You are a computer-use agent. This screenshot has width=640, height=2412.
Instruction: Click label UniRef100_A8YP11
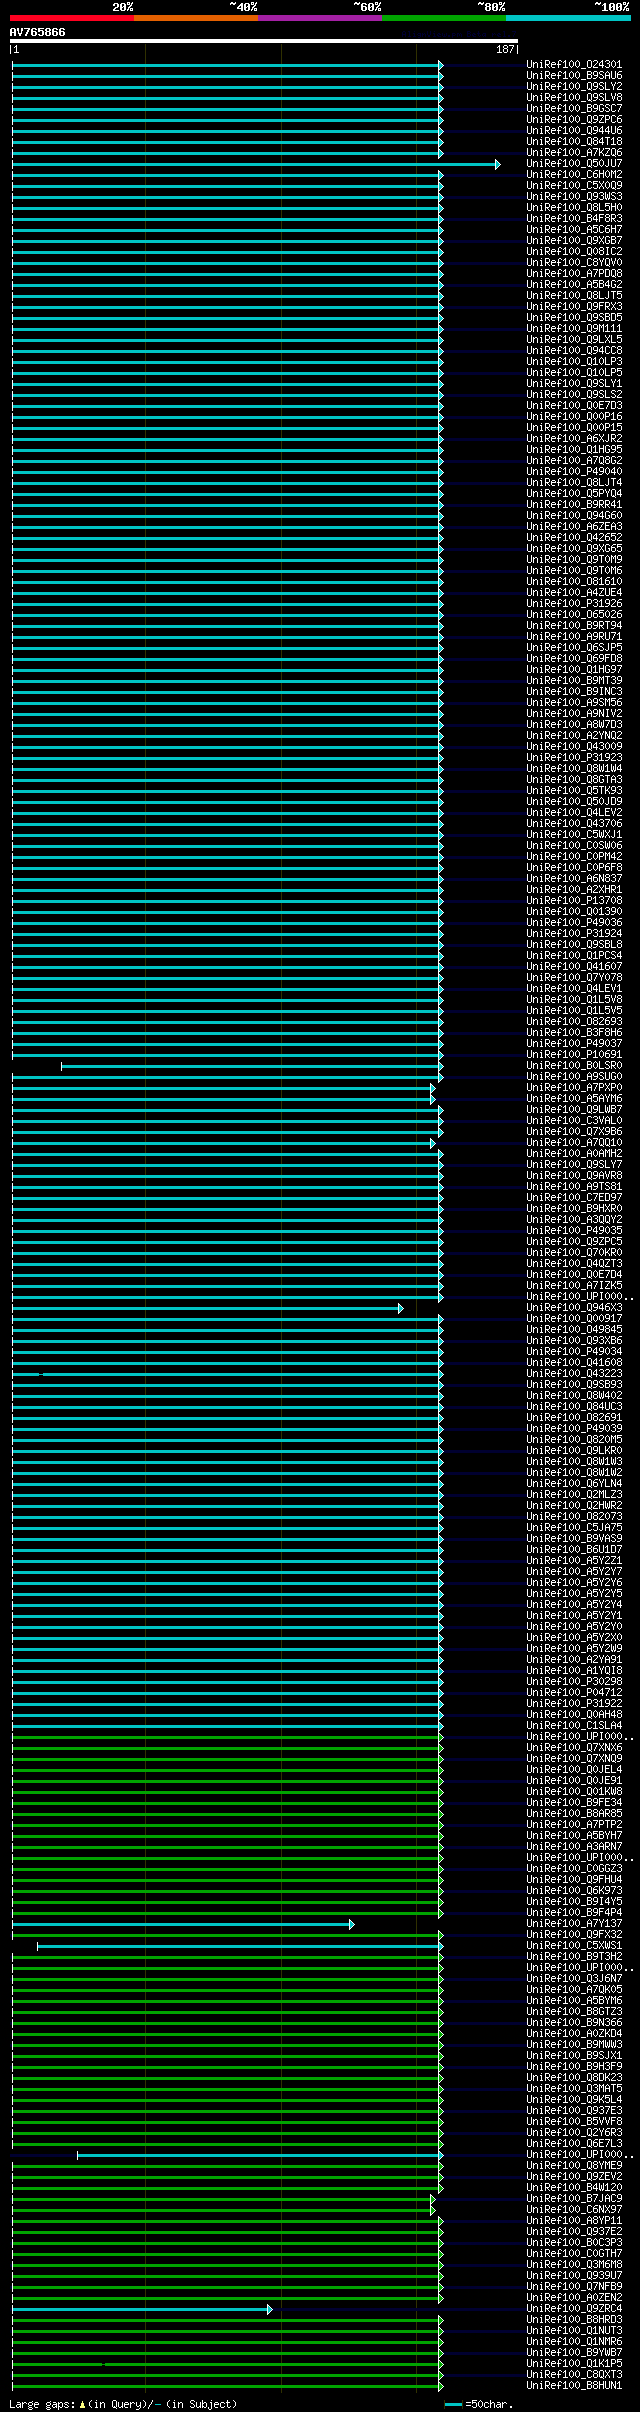coord(574,2220)
